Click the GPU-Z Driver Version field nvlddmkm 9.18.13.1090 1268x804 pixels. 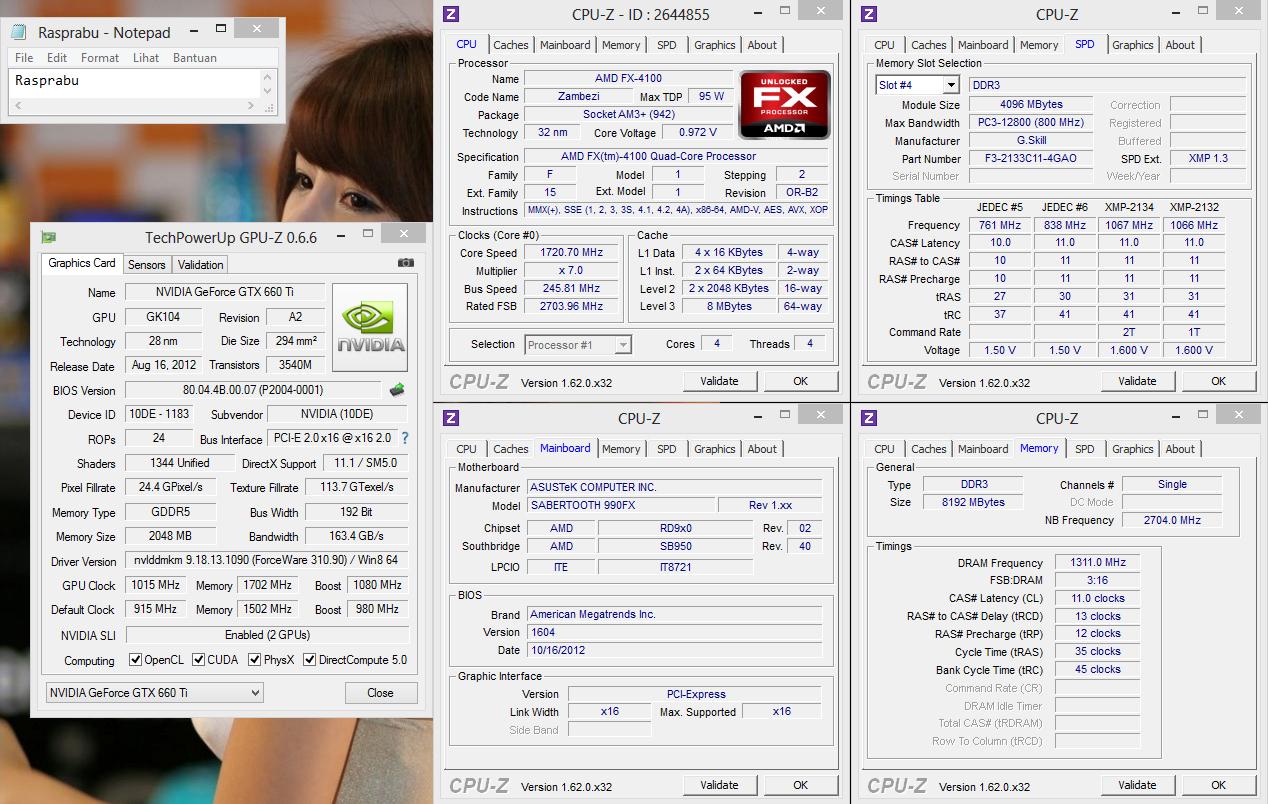point(266,561)
